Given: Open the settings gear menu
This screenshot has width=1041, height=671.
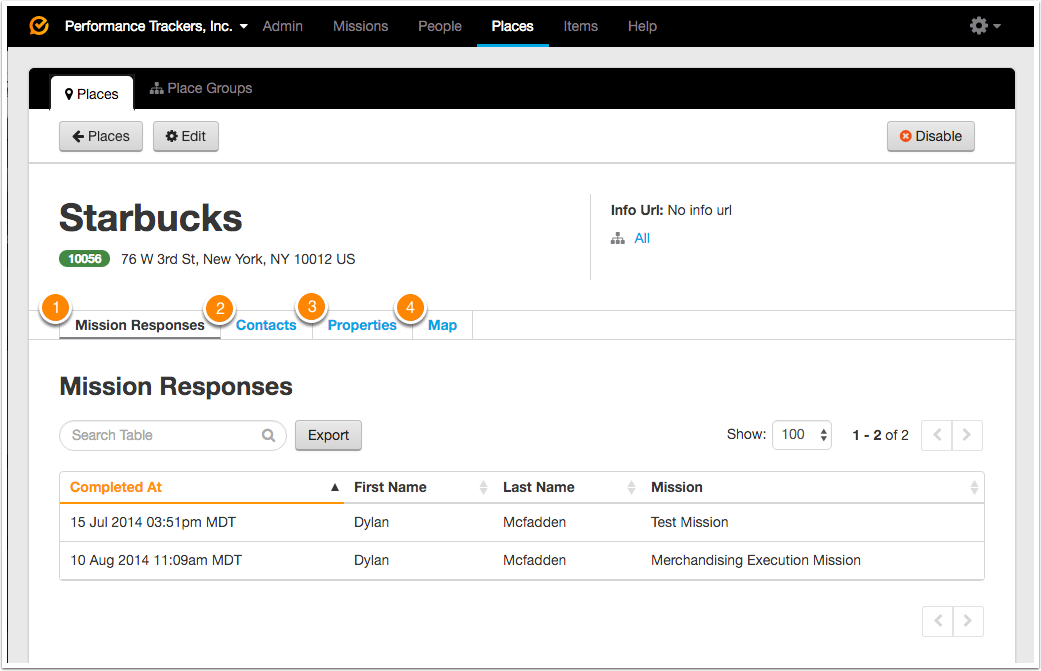Looking at the screenshot, I should [x=985, y=26].
